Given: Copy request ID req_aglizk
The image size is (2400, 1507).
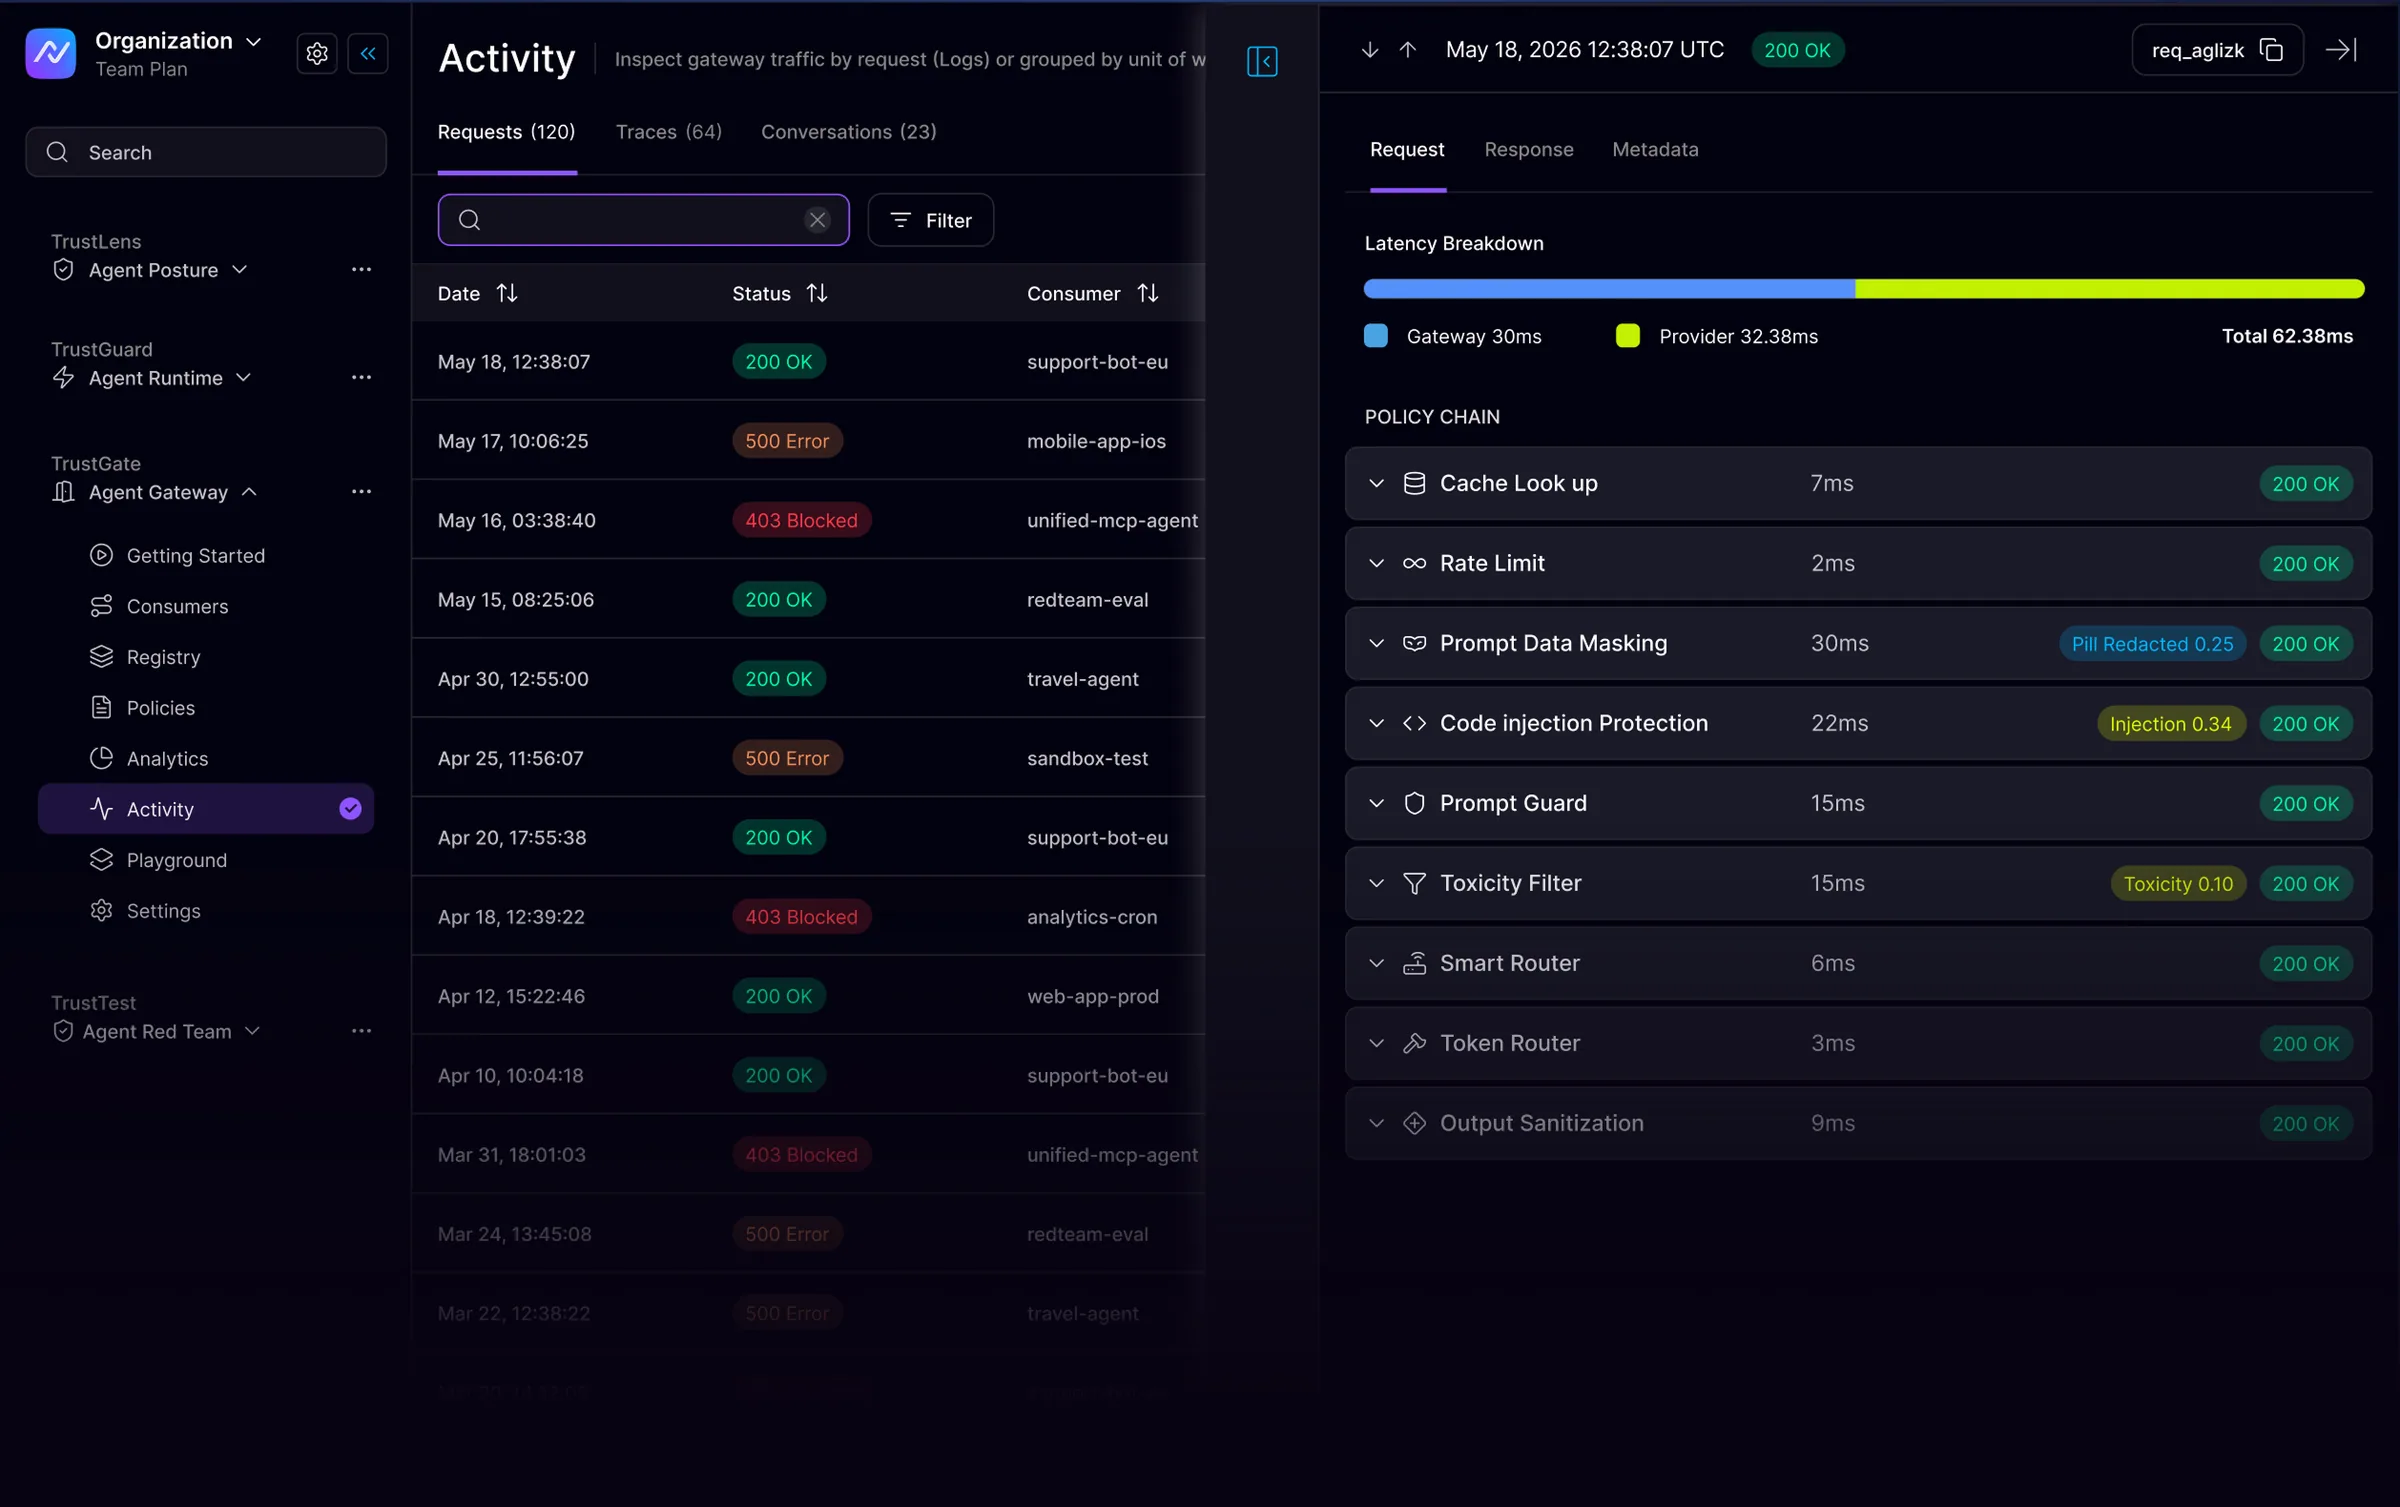Looking at the screenshot, I should point(2271,50).
